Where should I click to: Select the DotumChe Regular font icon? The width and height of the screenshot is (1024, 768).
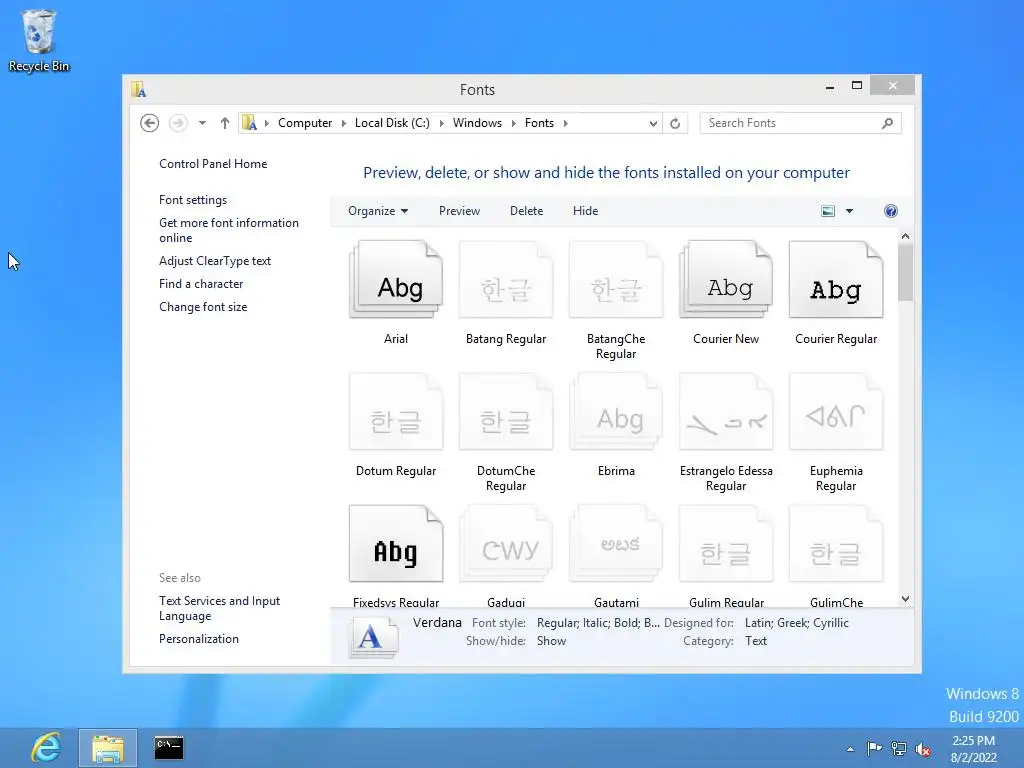[x=506, y=411]
